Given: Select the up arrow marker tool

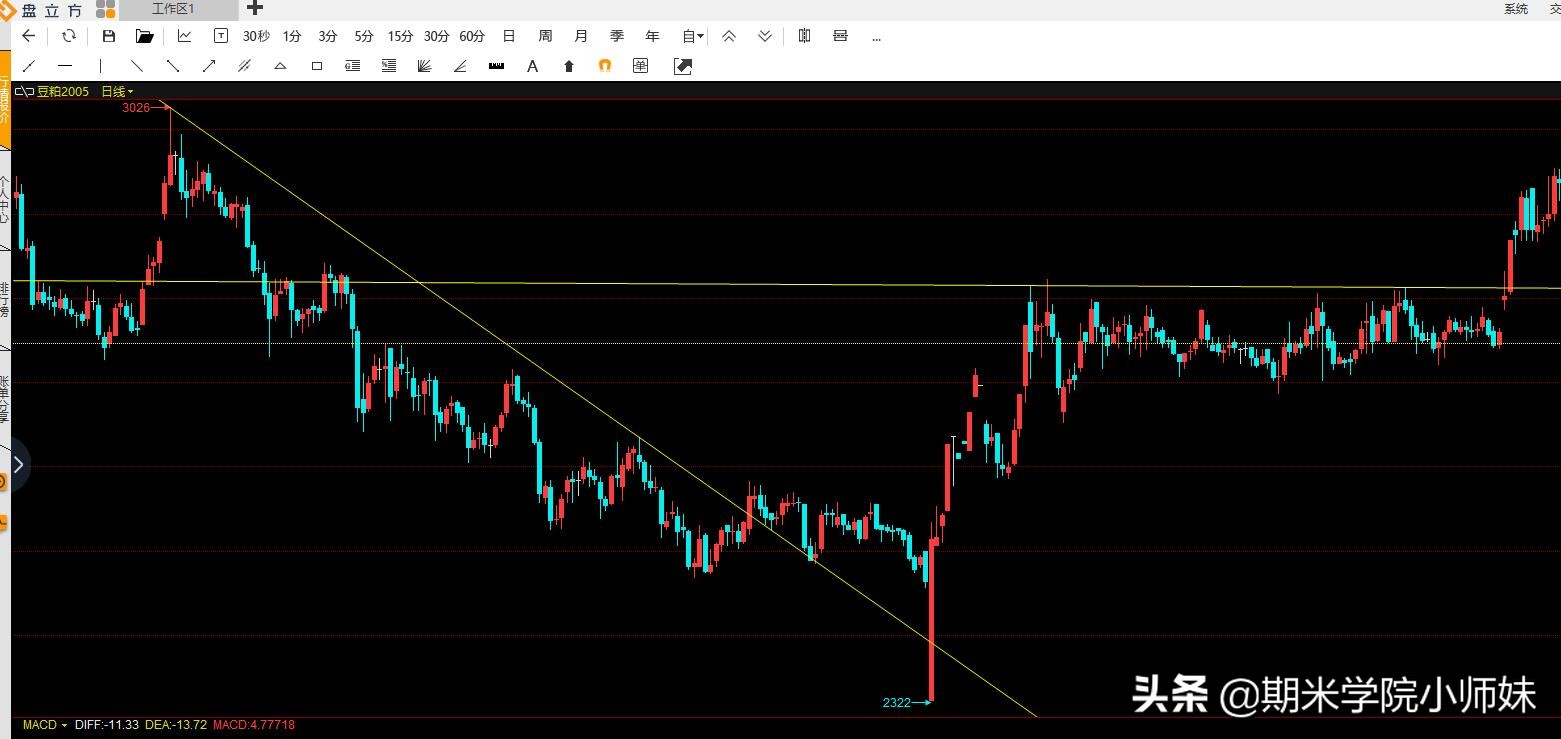Looking at the screenshot, I should point(569,66).
